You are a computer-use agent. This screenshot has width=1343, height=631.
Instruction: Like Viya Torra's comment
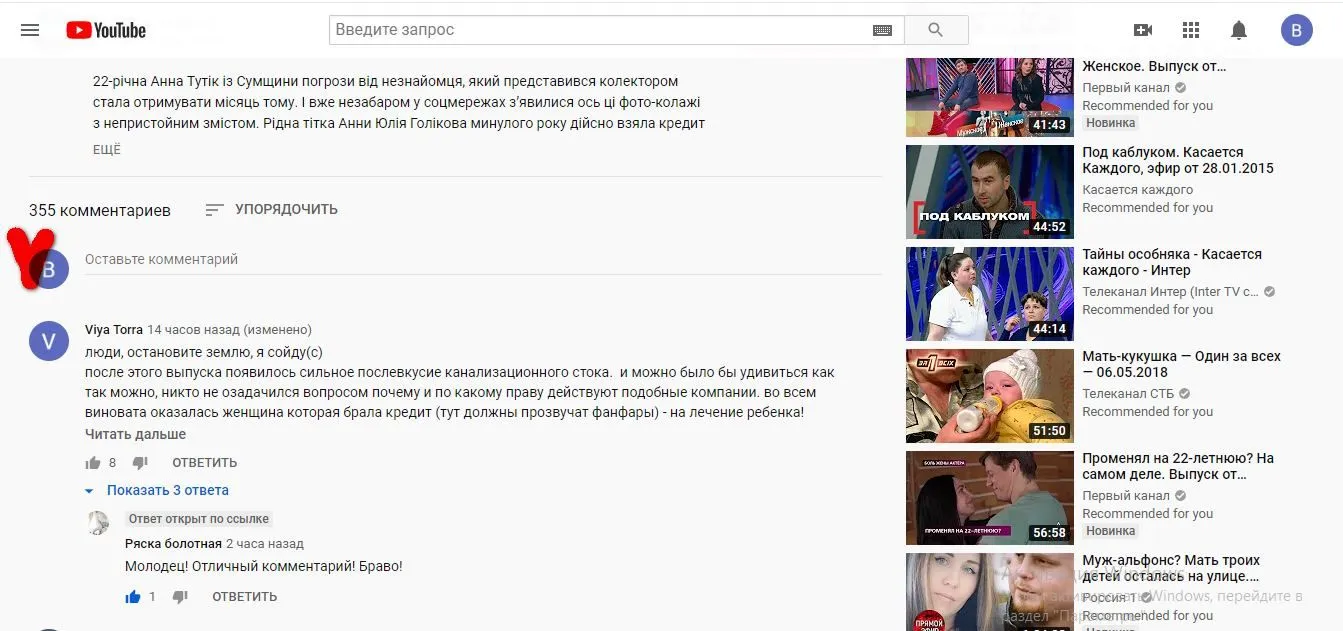pyautogui.click(x=93, y=463)
